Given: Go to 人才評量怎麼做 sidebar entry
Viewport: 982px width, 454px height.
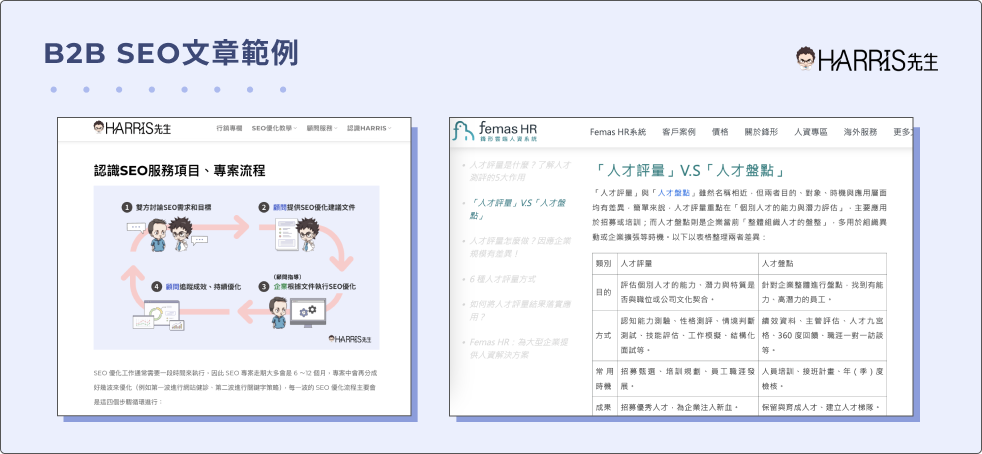Looking at the screenshot, I should click(520, 247).
